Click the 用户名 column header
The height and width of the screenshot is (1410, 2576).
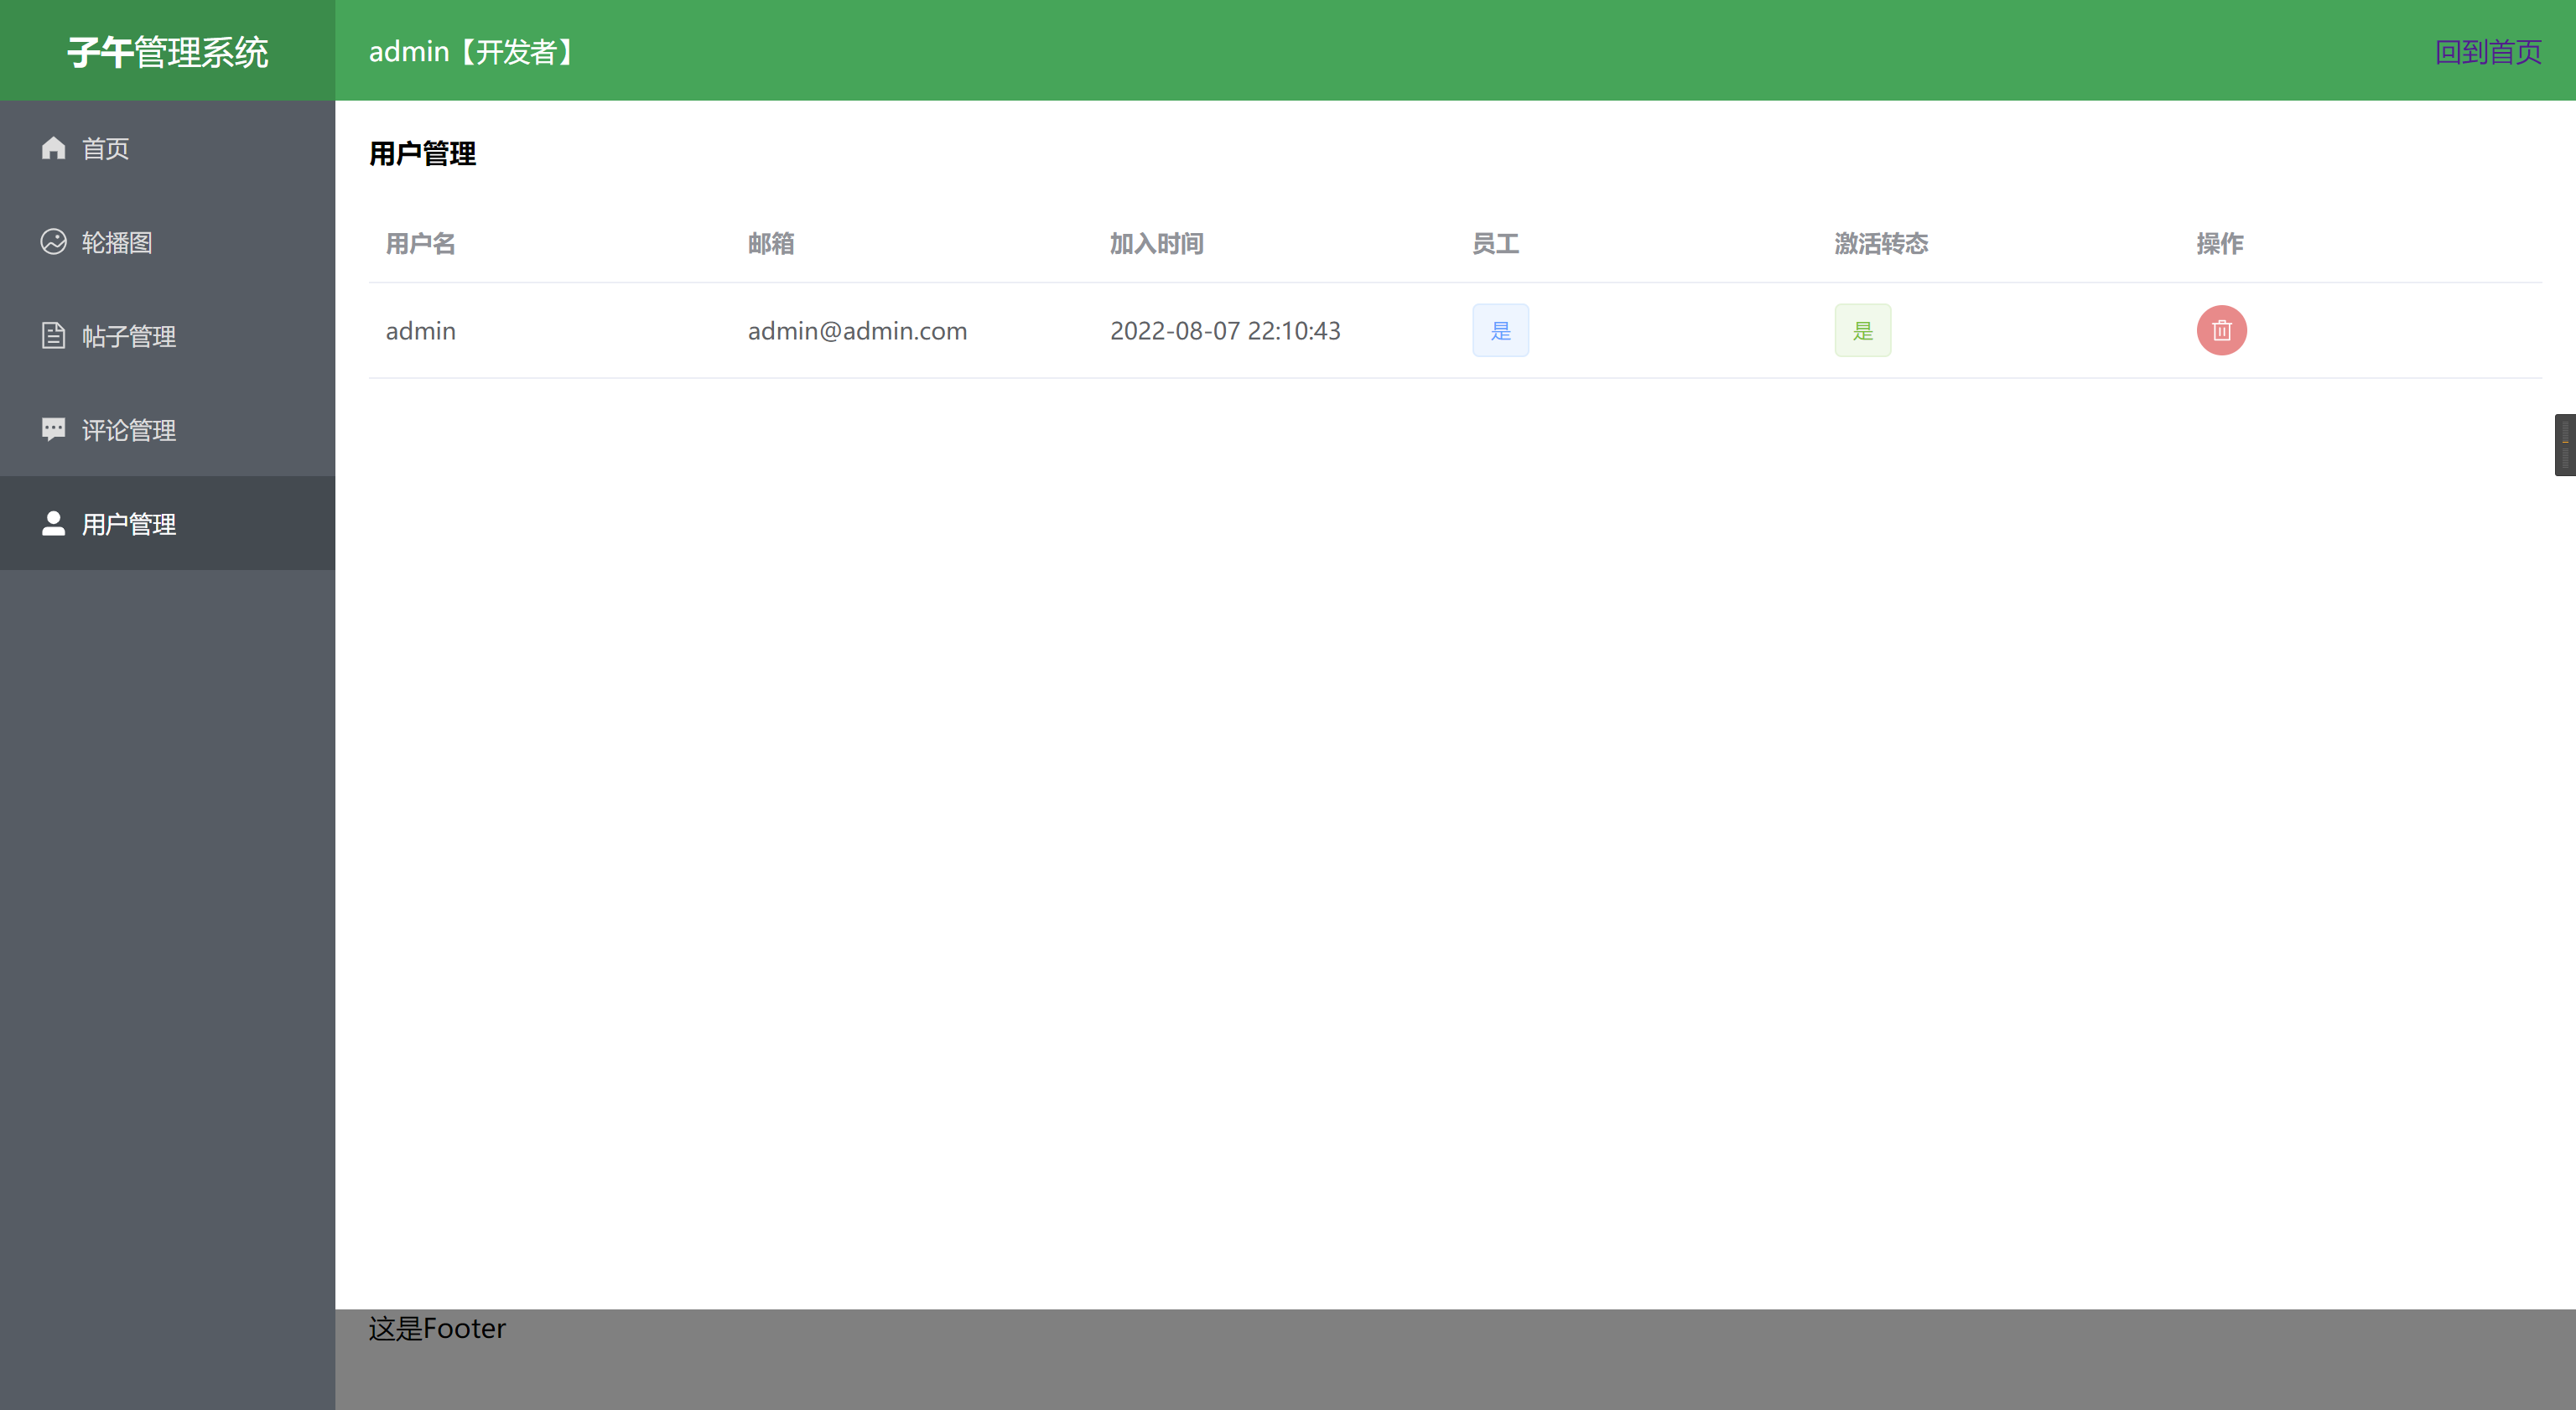[x=420, y=244]
